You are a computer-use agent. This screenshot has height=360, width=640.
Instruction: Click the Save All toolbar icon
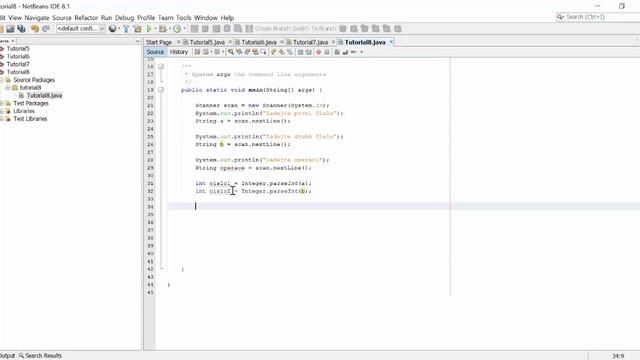21,29
